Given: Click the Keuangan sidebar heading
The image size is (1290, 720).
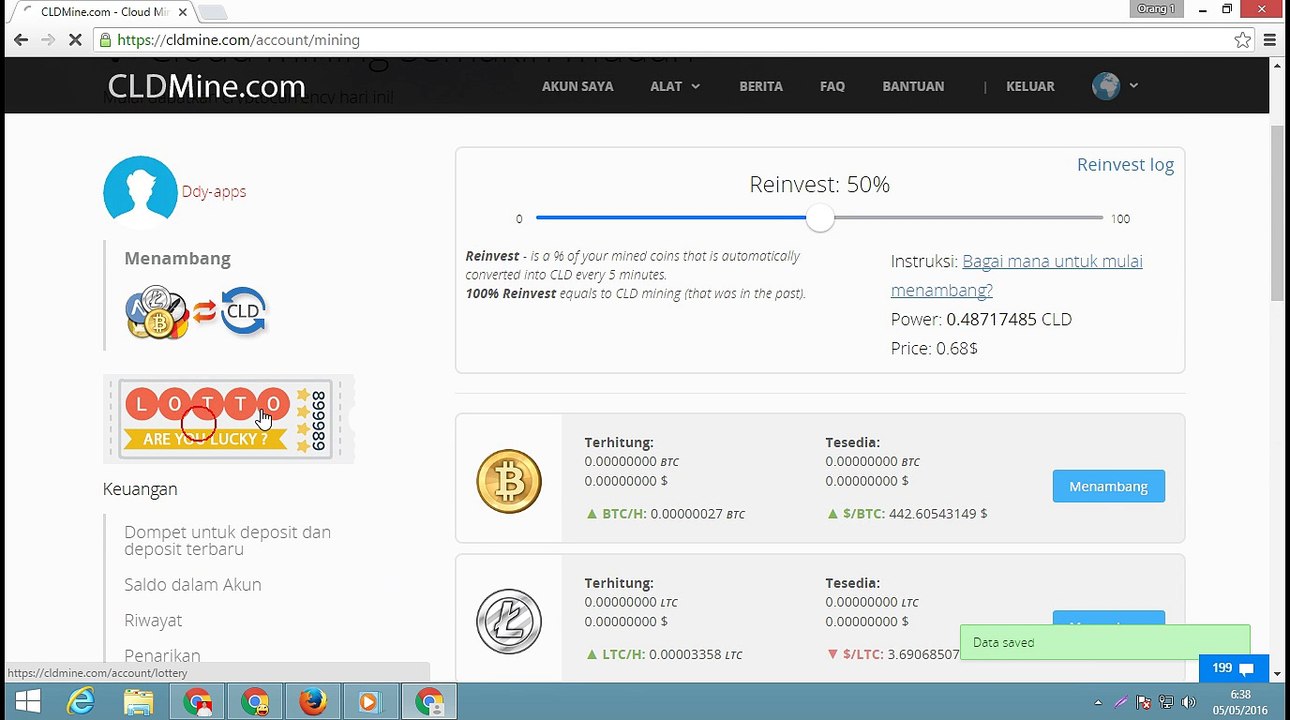Looking at the screenshot, I should (x=140, y=489).
